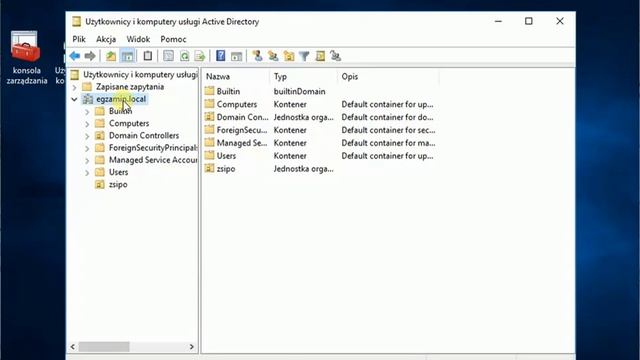The width and height of the screenshot is (640, 360).
Task: Select zsipo unit in the left tree
Action: coord(118,184)
